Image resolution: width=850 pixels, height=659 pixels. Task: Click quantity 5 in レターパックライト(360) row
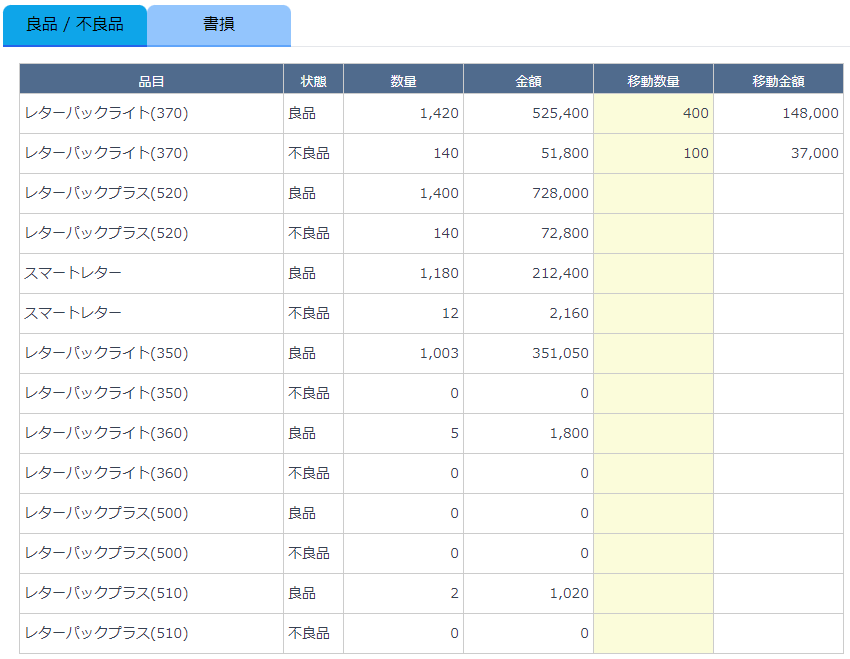pos(454,434)
